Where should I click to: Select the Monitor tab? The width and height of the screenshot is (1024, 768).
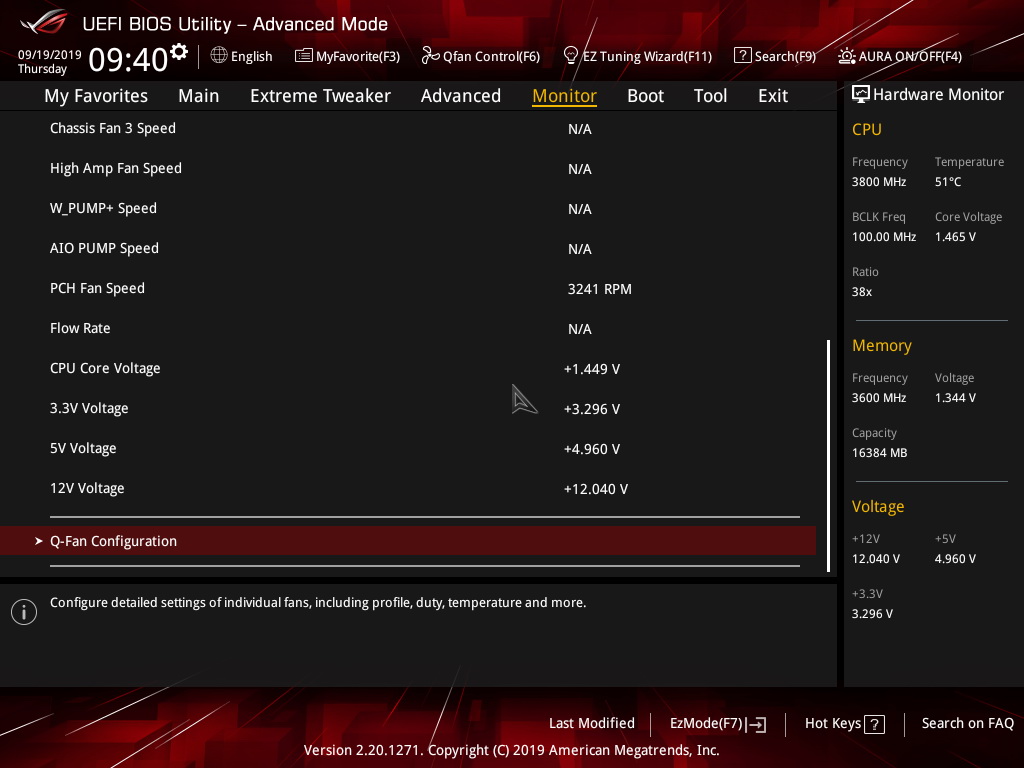click(564, 96)
